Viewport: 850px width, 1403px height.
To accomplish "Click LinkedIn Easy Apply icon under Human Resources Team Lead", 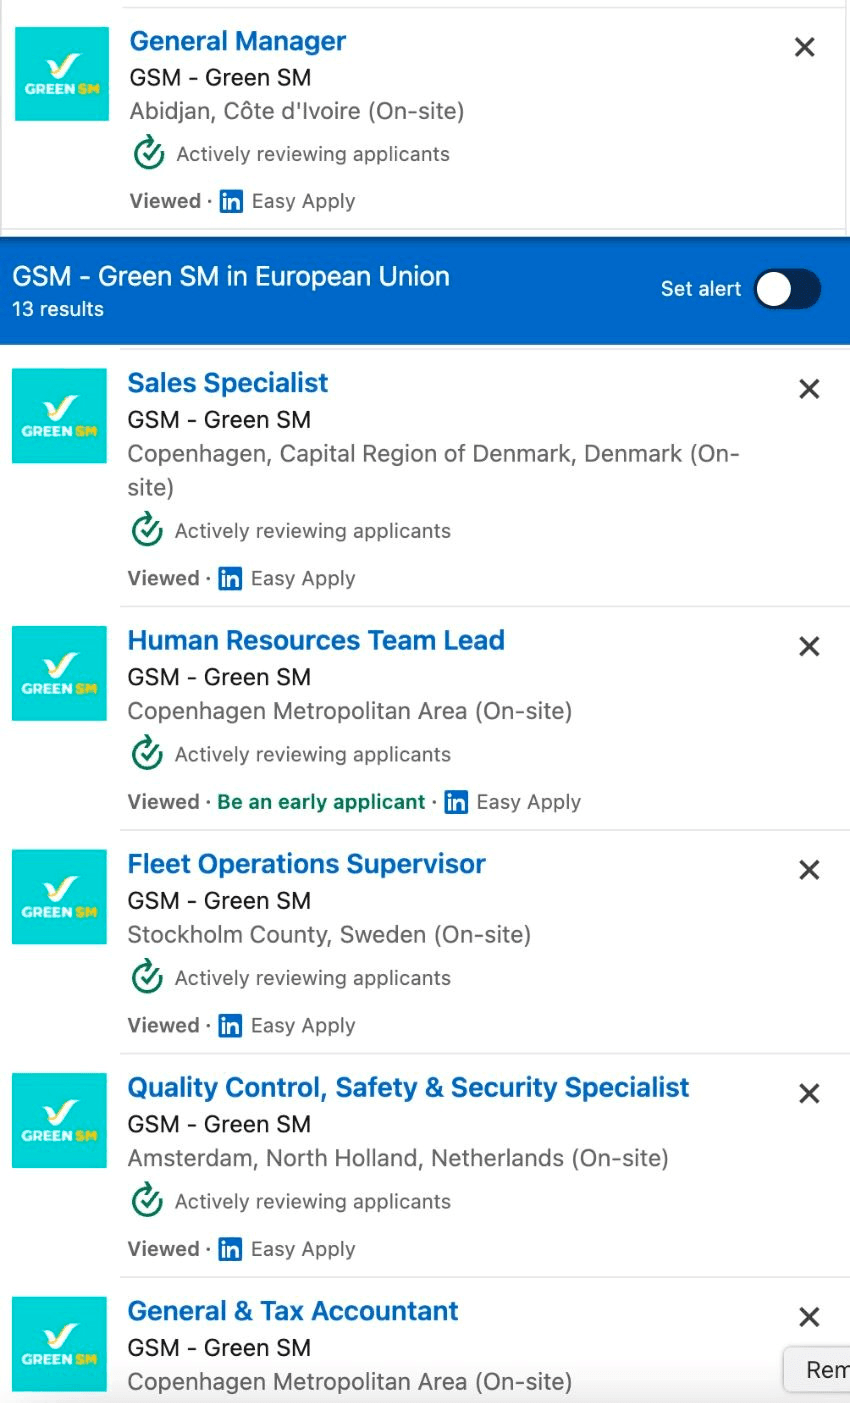I will tap(456, 802).
